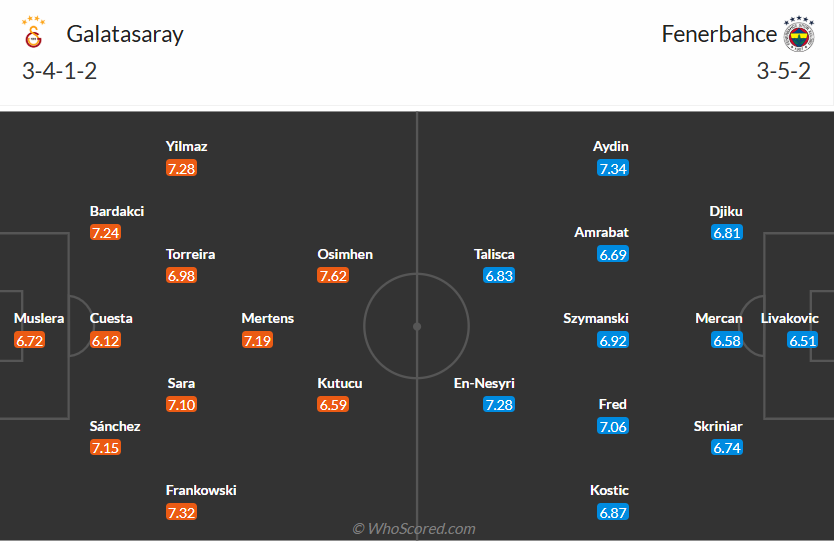Screen dimensions: 834x541
Task: Open Talisca's player profile
Action: tap(494, 255)
